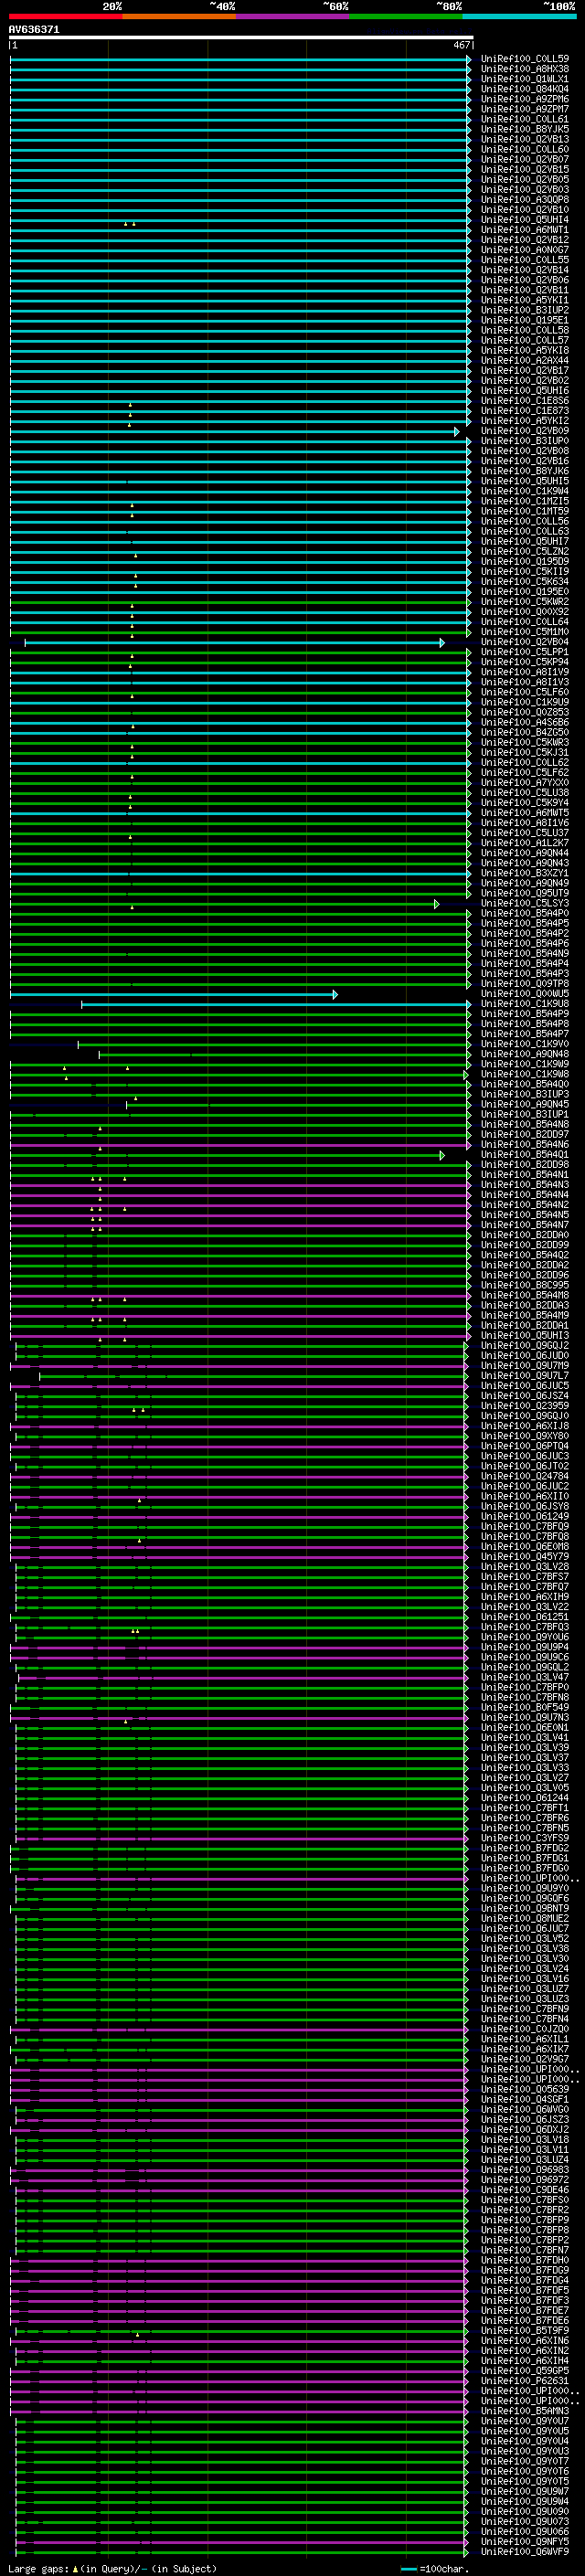Select hit label UniRef100_Q00X92
The image size is (585, 2576).
tap(525, 612)
